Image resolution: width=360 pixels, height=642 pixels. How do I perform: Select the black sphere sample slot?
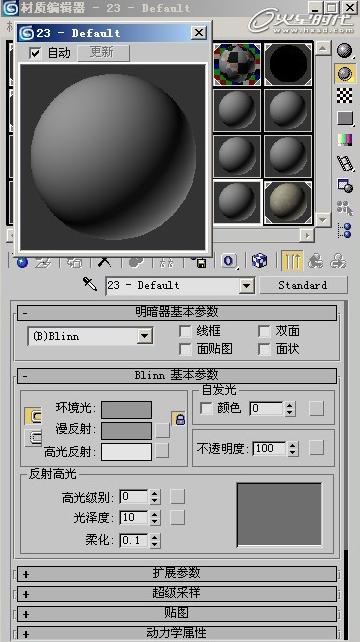(288, 64)
